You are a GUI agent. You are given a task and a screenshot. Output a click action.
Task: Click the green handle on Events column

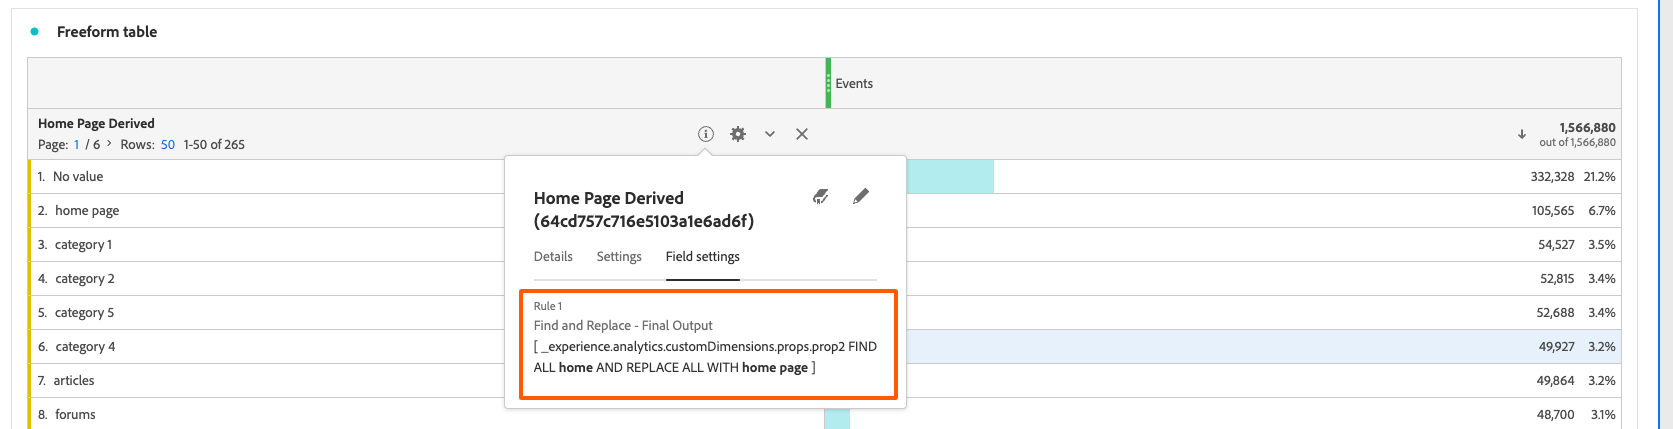[828, 83]
